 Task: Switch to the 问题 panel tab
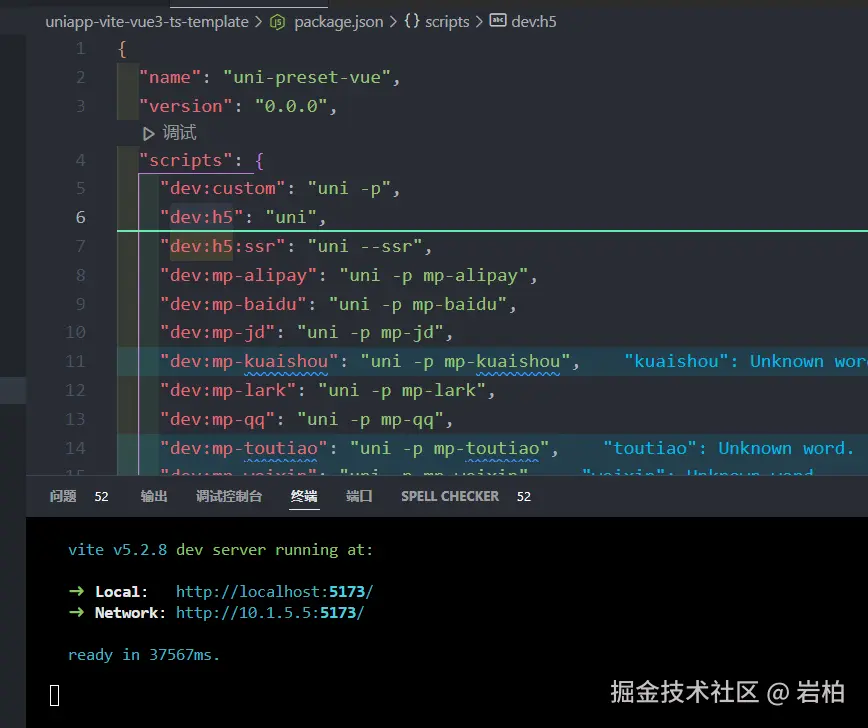click(x=62, y=495)
